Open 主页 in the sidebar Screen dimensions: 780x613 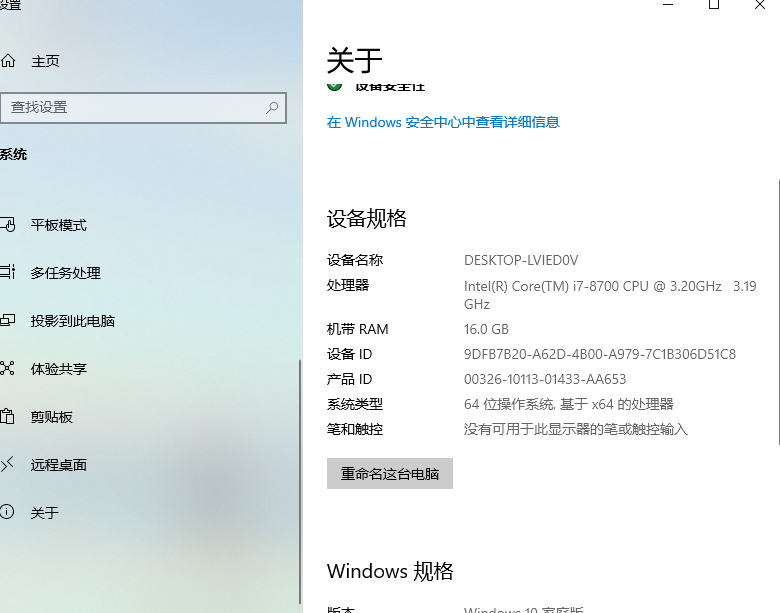pyautogui.click(x=45, y=61)
